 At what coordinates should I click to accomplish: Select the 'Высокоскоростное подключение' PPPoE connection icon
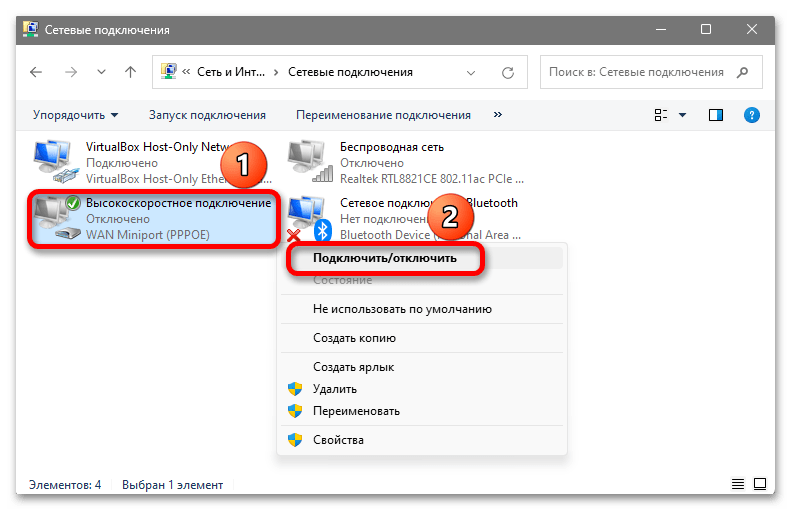[56, 218]
